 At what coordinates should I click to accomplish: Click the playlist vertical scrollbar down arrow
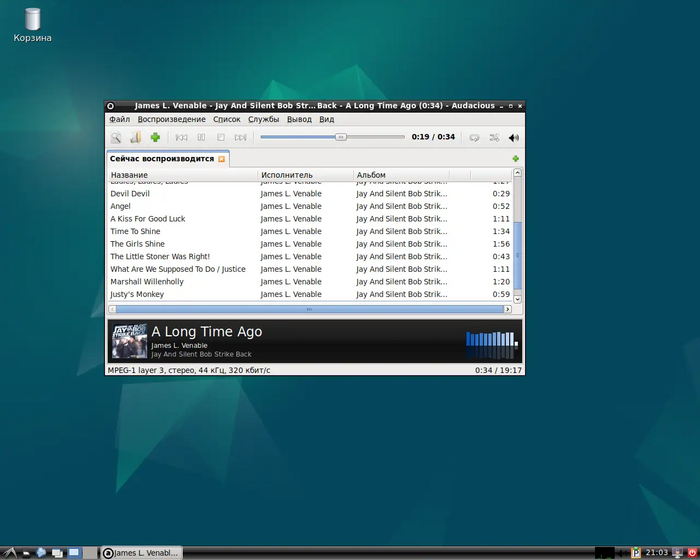tap(517, 299)
